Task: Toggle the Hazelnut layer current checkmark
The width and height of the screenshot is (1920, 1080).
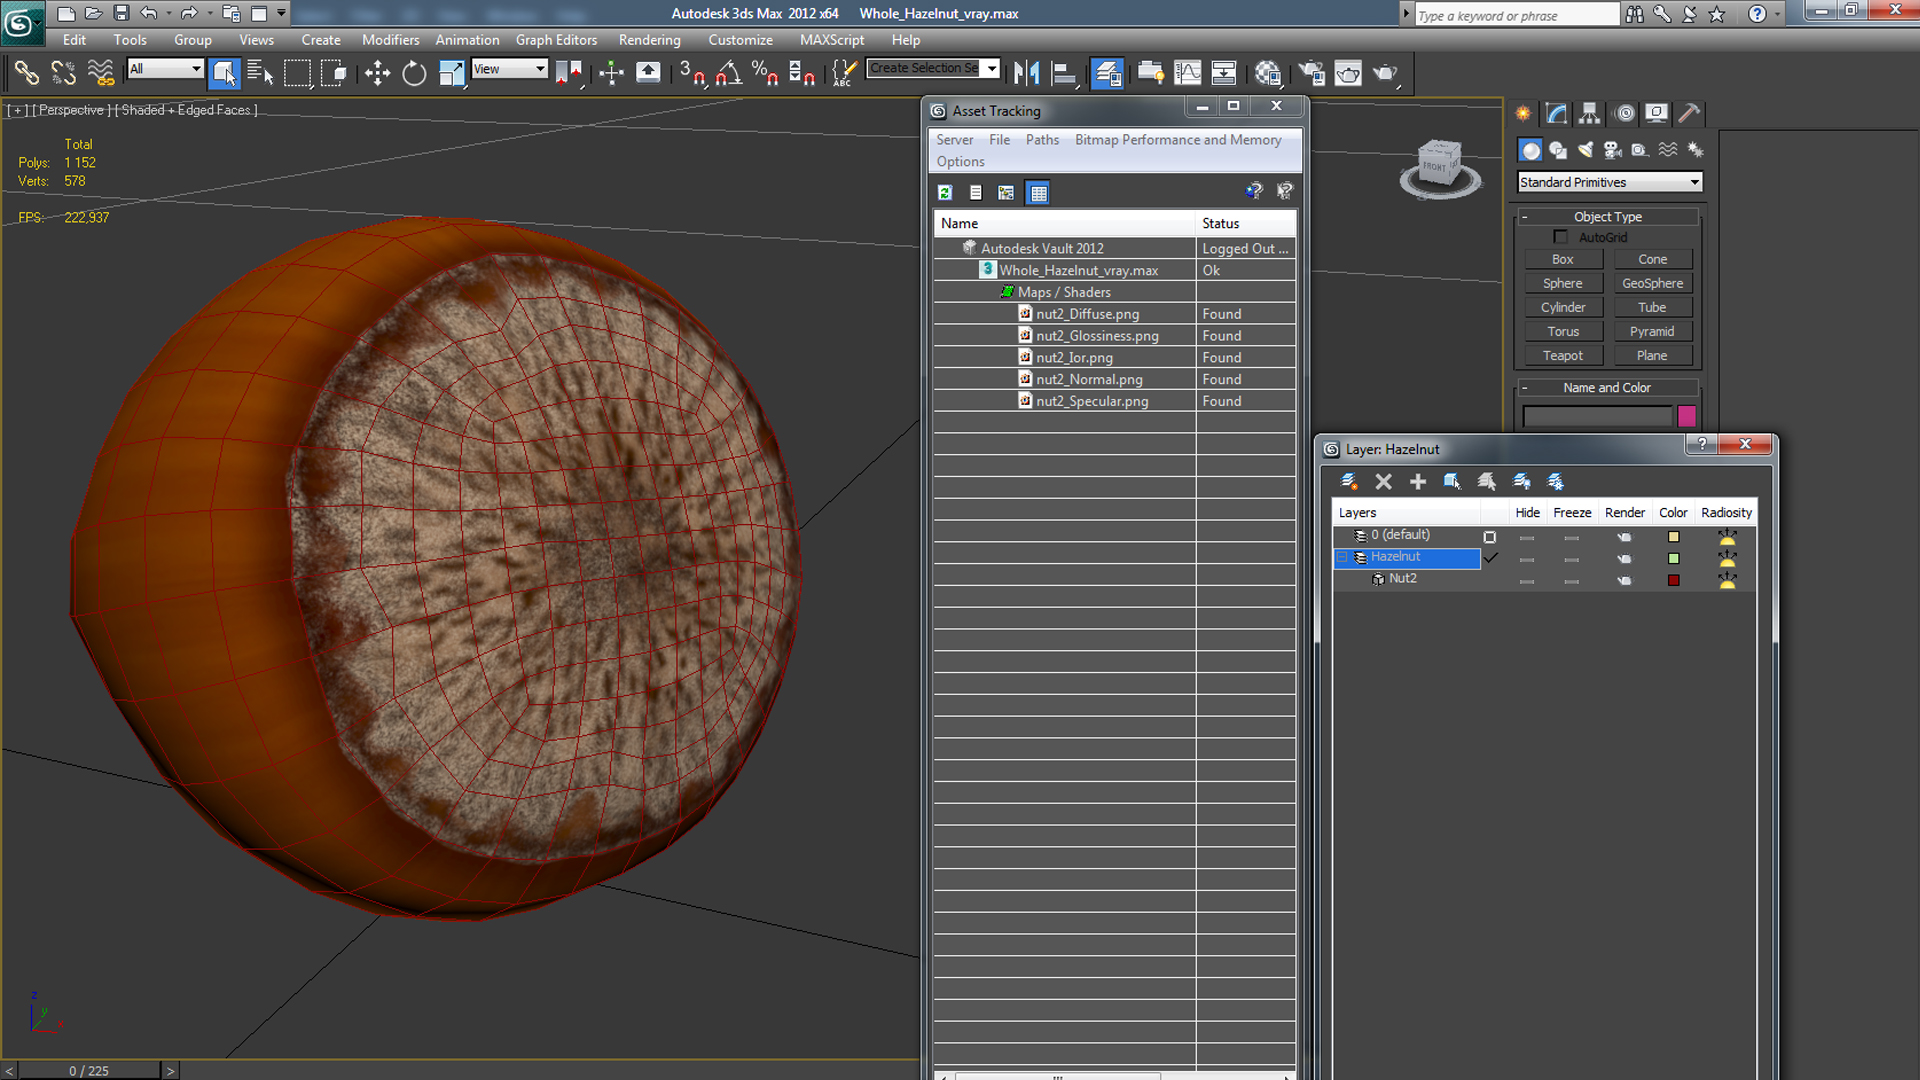Action: [x=1490, y=557]
